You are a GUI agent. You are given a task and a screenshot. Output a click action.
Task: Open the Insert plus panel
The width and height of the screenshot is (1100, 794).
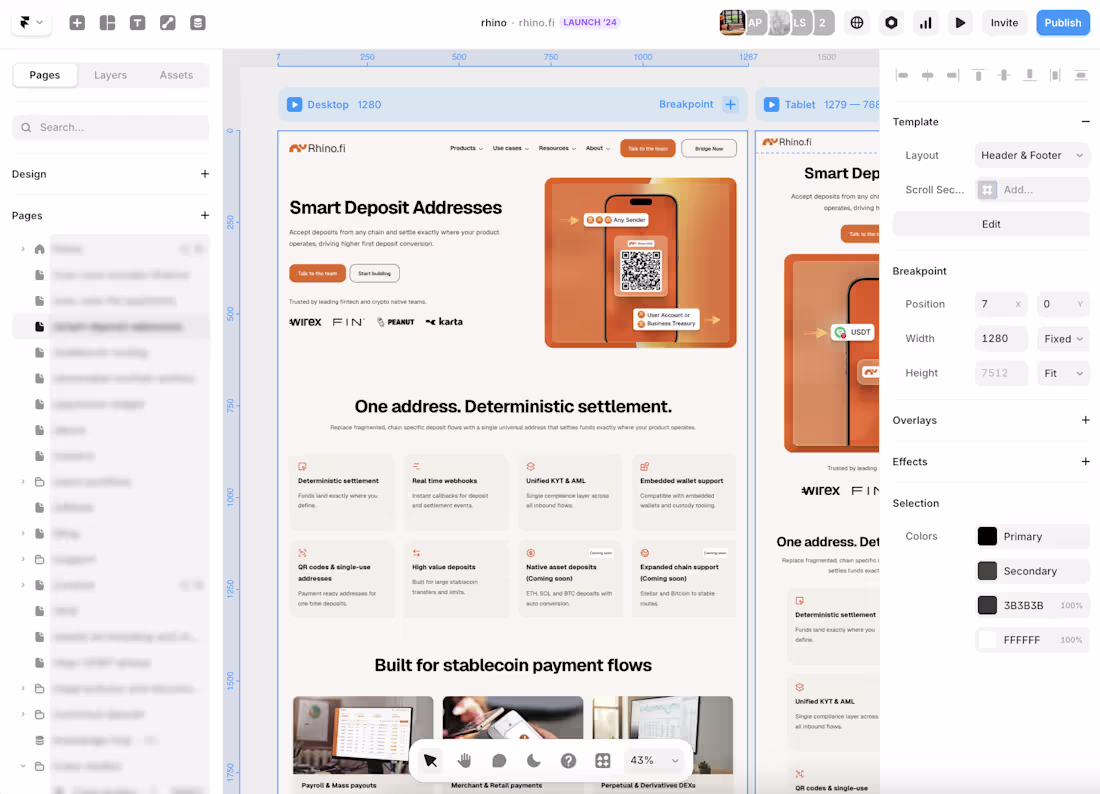77,22
